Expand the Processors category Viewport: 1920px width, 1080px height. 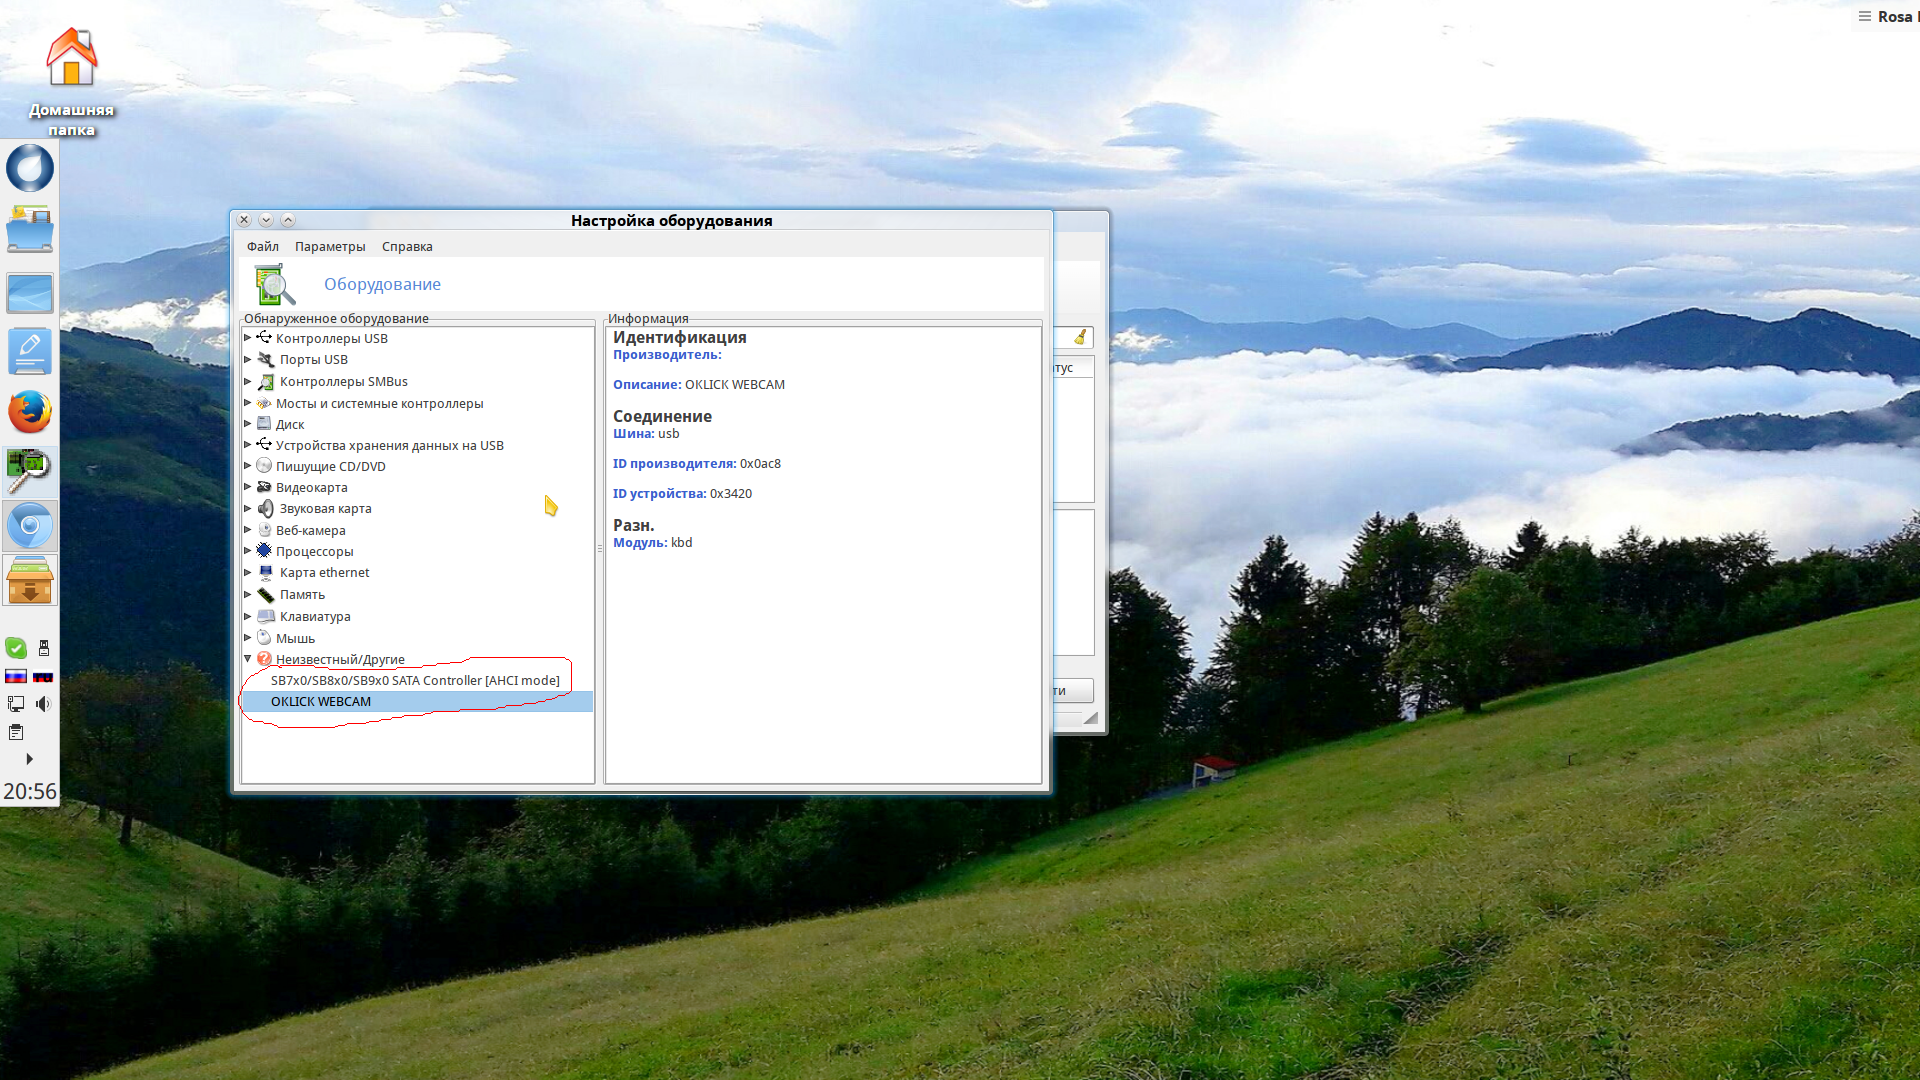tap(248, 551)
